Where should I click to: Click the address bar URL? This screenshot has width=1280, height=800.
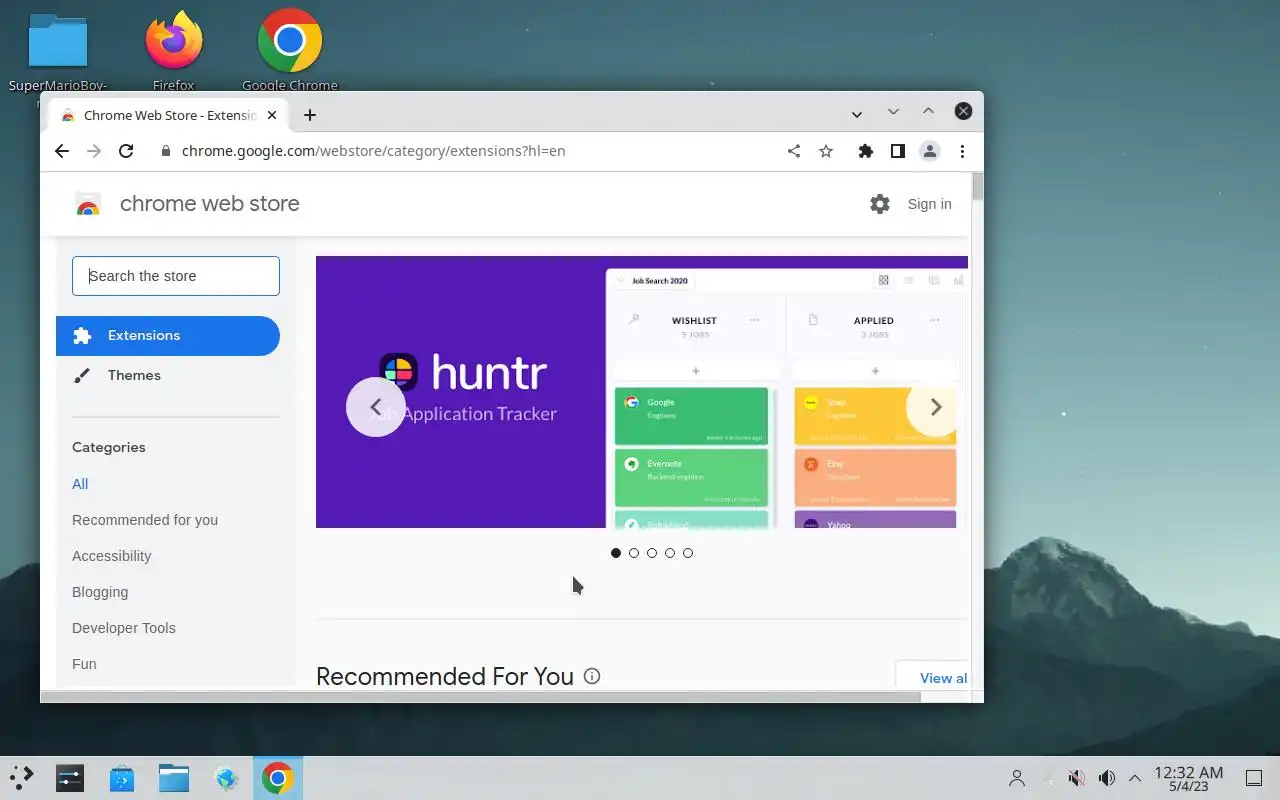coord(374,151)
